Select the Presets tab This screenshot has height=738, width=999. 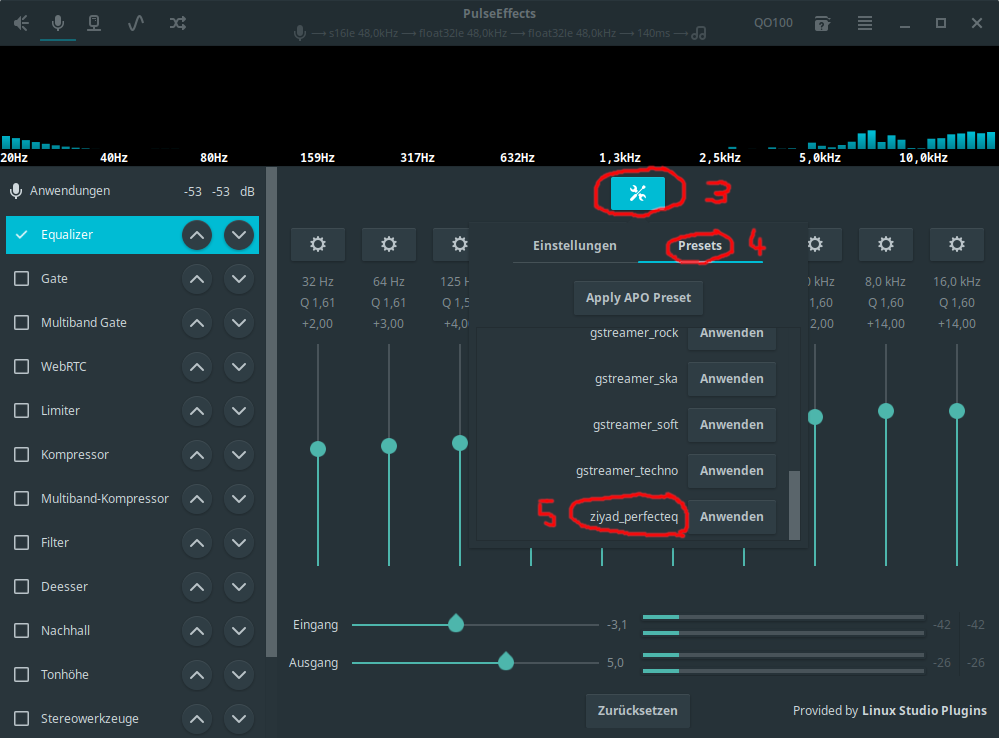tap(700, 246)
